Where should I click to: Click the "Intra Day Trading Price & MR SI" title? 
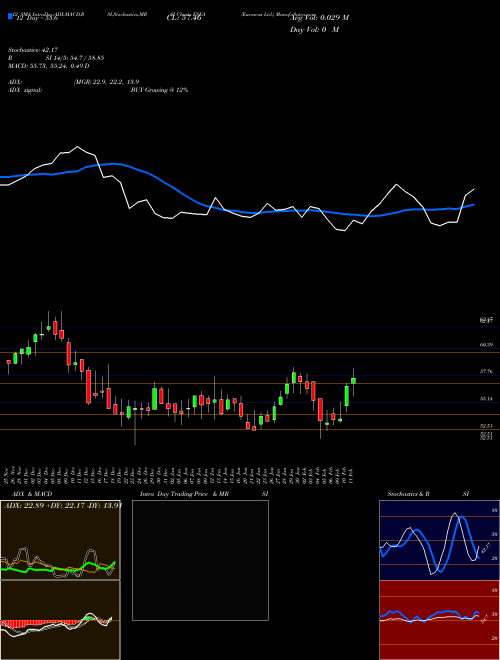click(204, 494)
